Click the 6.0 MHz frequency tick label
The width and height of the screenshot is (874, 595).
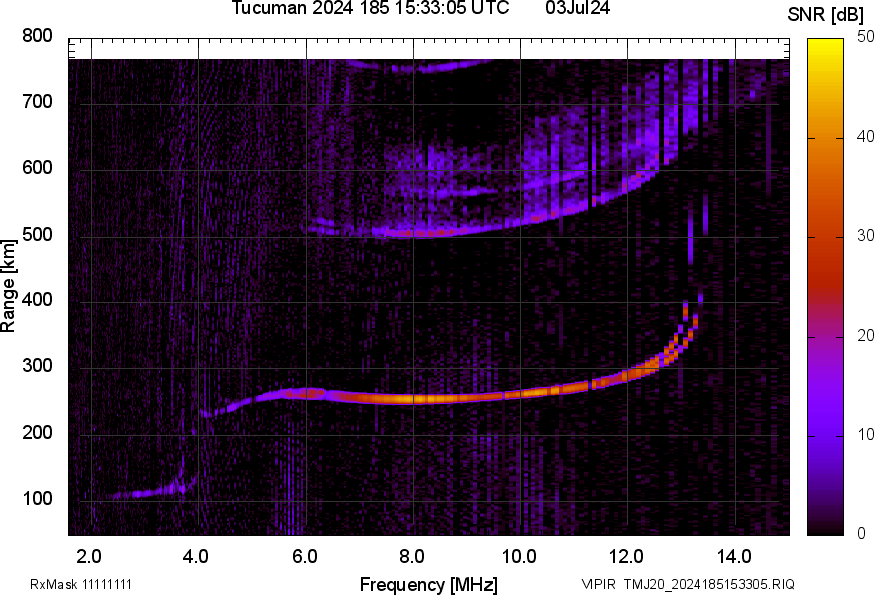(x=304, y=556)
